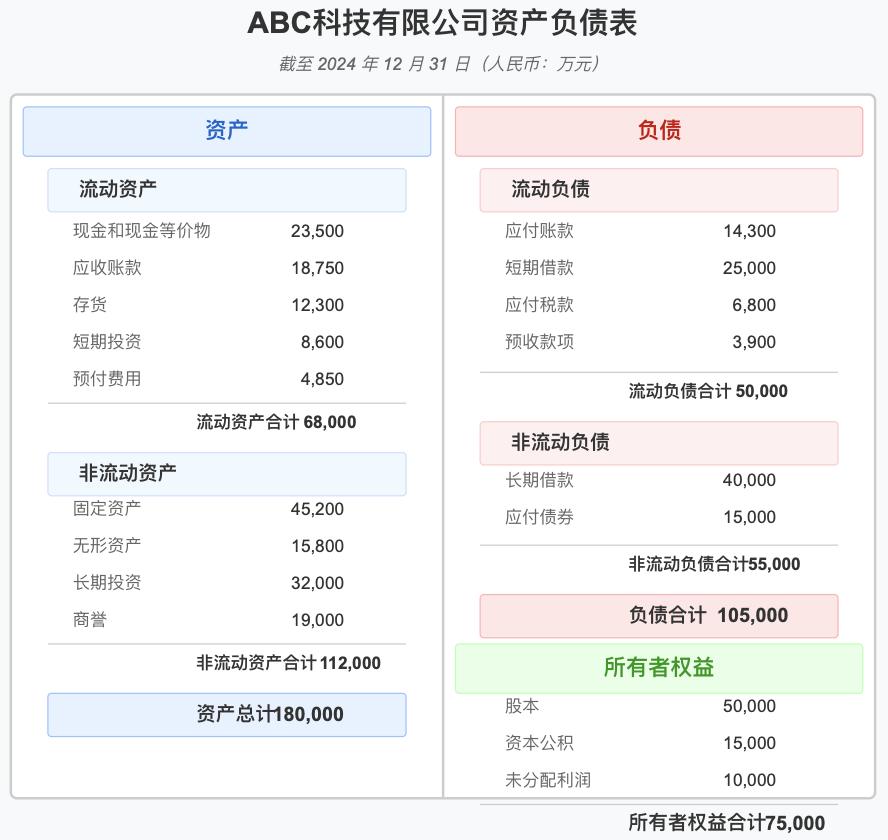Click the red 负债 section header
Viewport: 888px width, 840px height.
click(x=659, y=131)
